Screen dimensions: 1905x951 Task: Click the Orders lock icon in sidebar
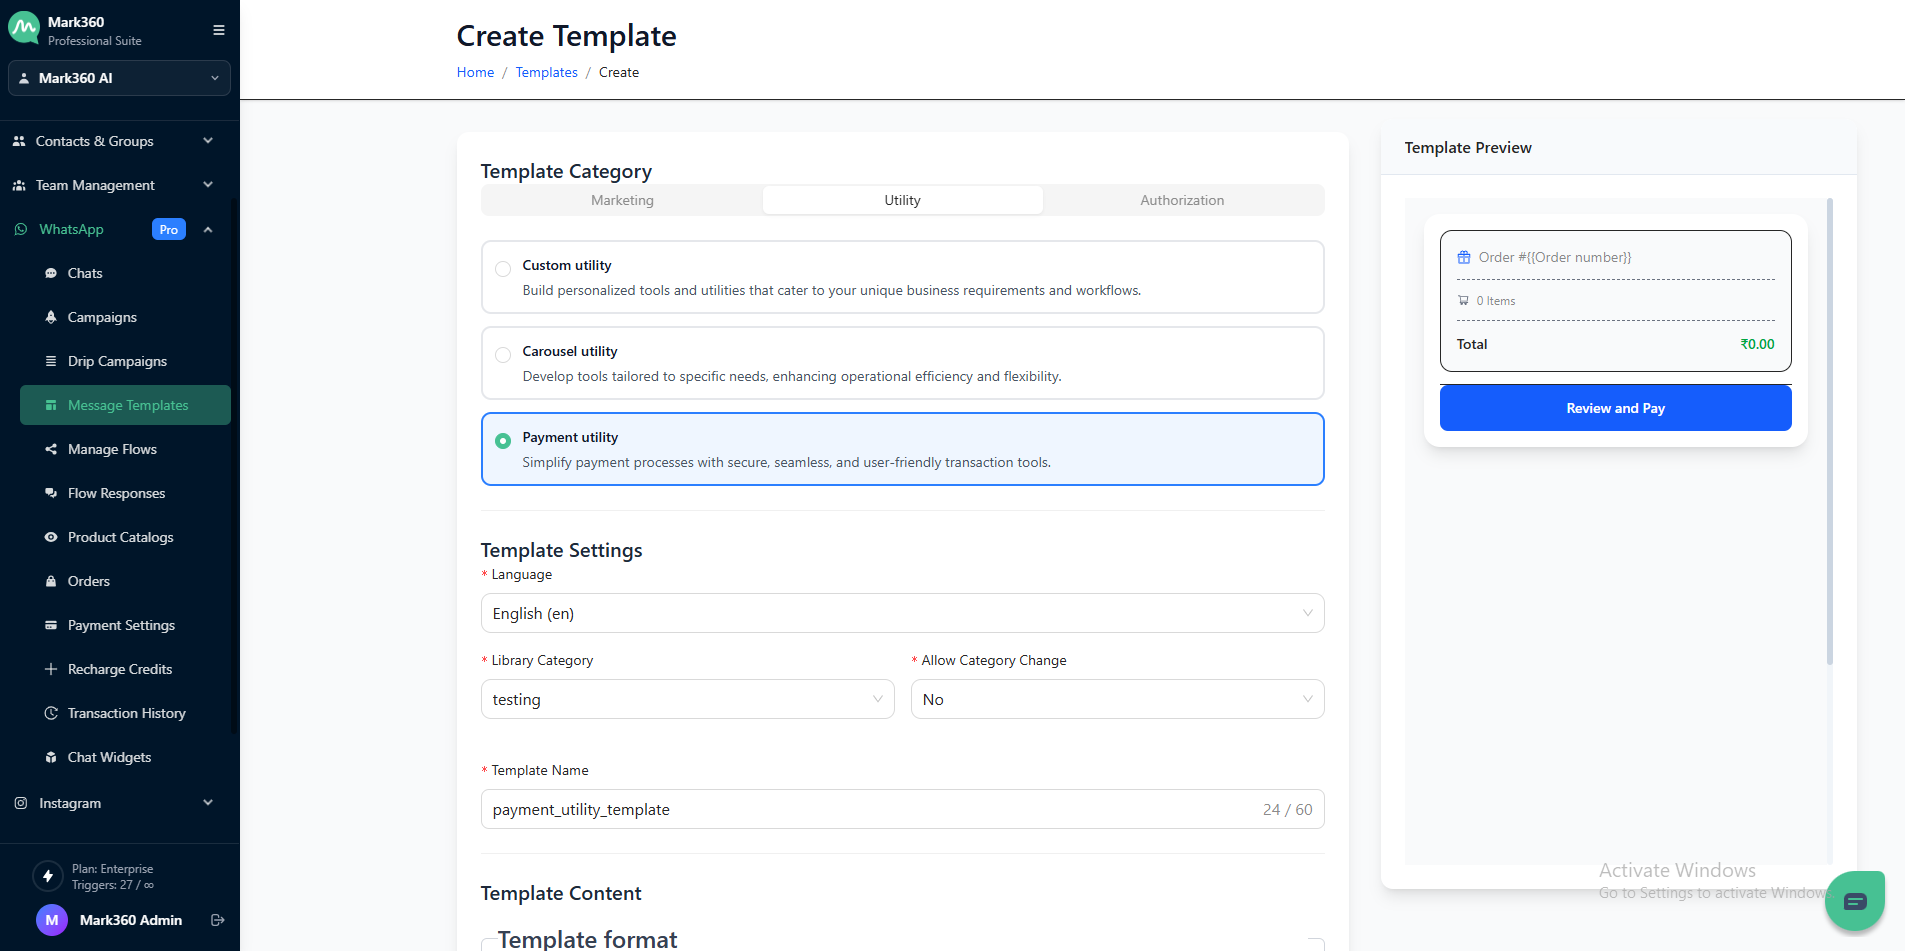(51, 581)
